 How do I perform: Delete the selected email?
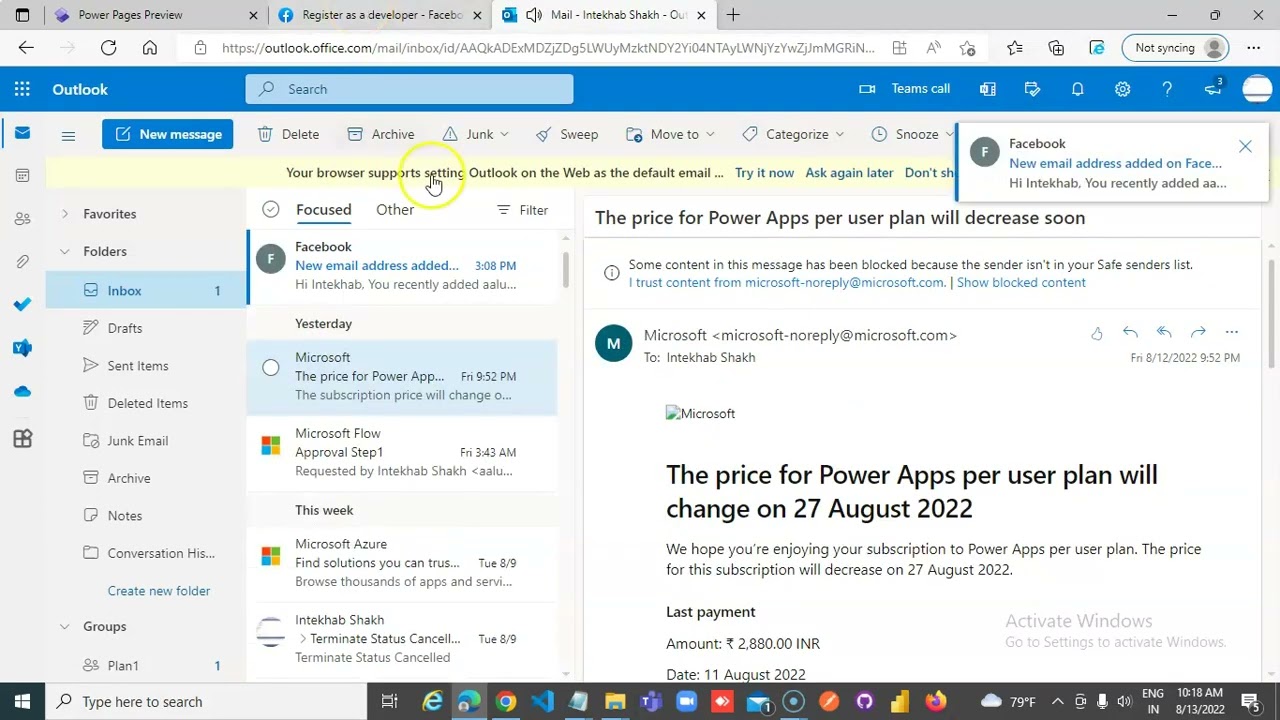tap(289, 134)
